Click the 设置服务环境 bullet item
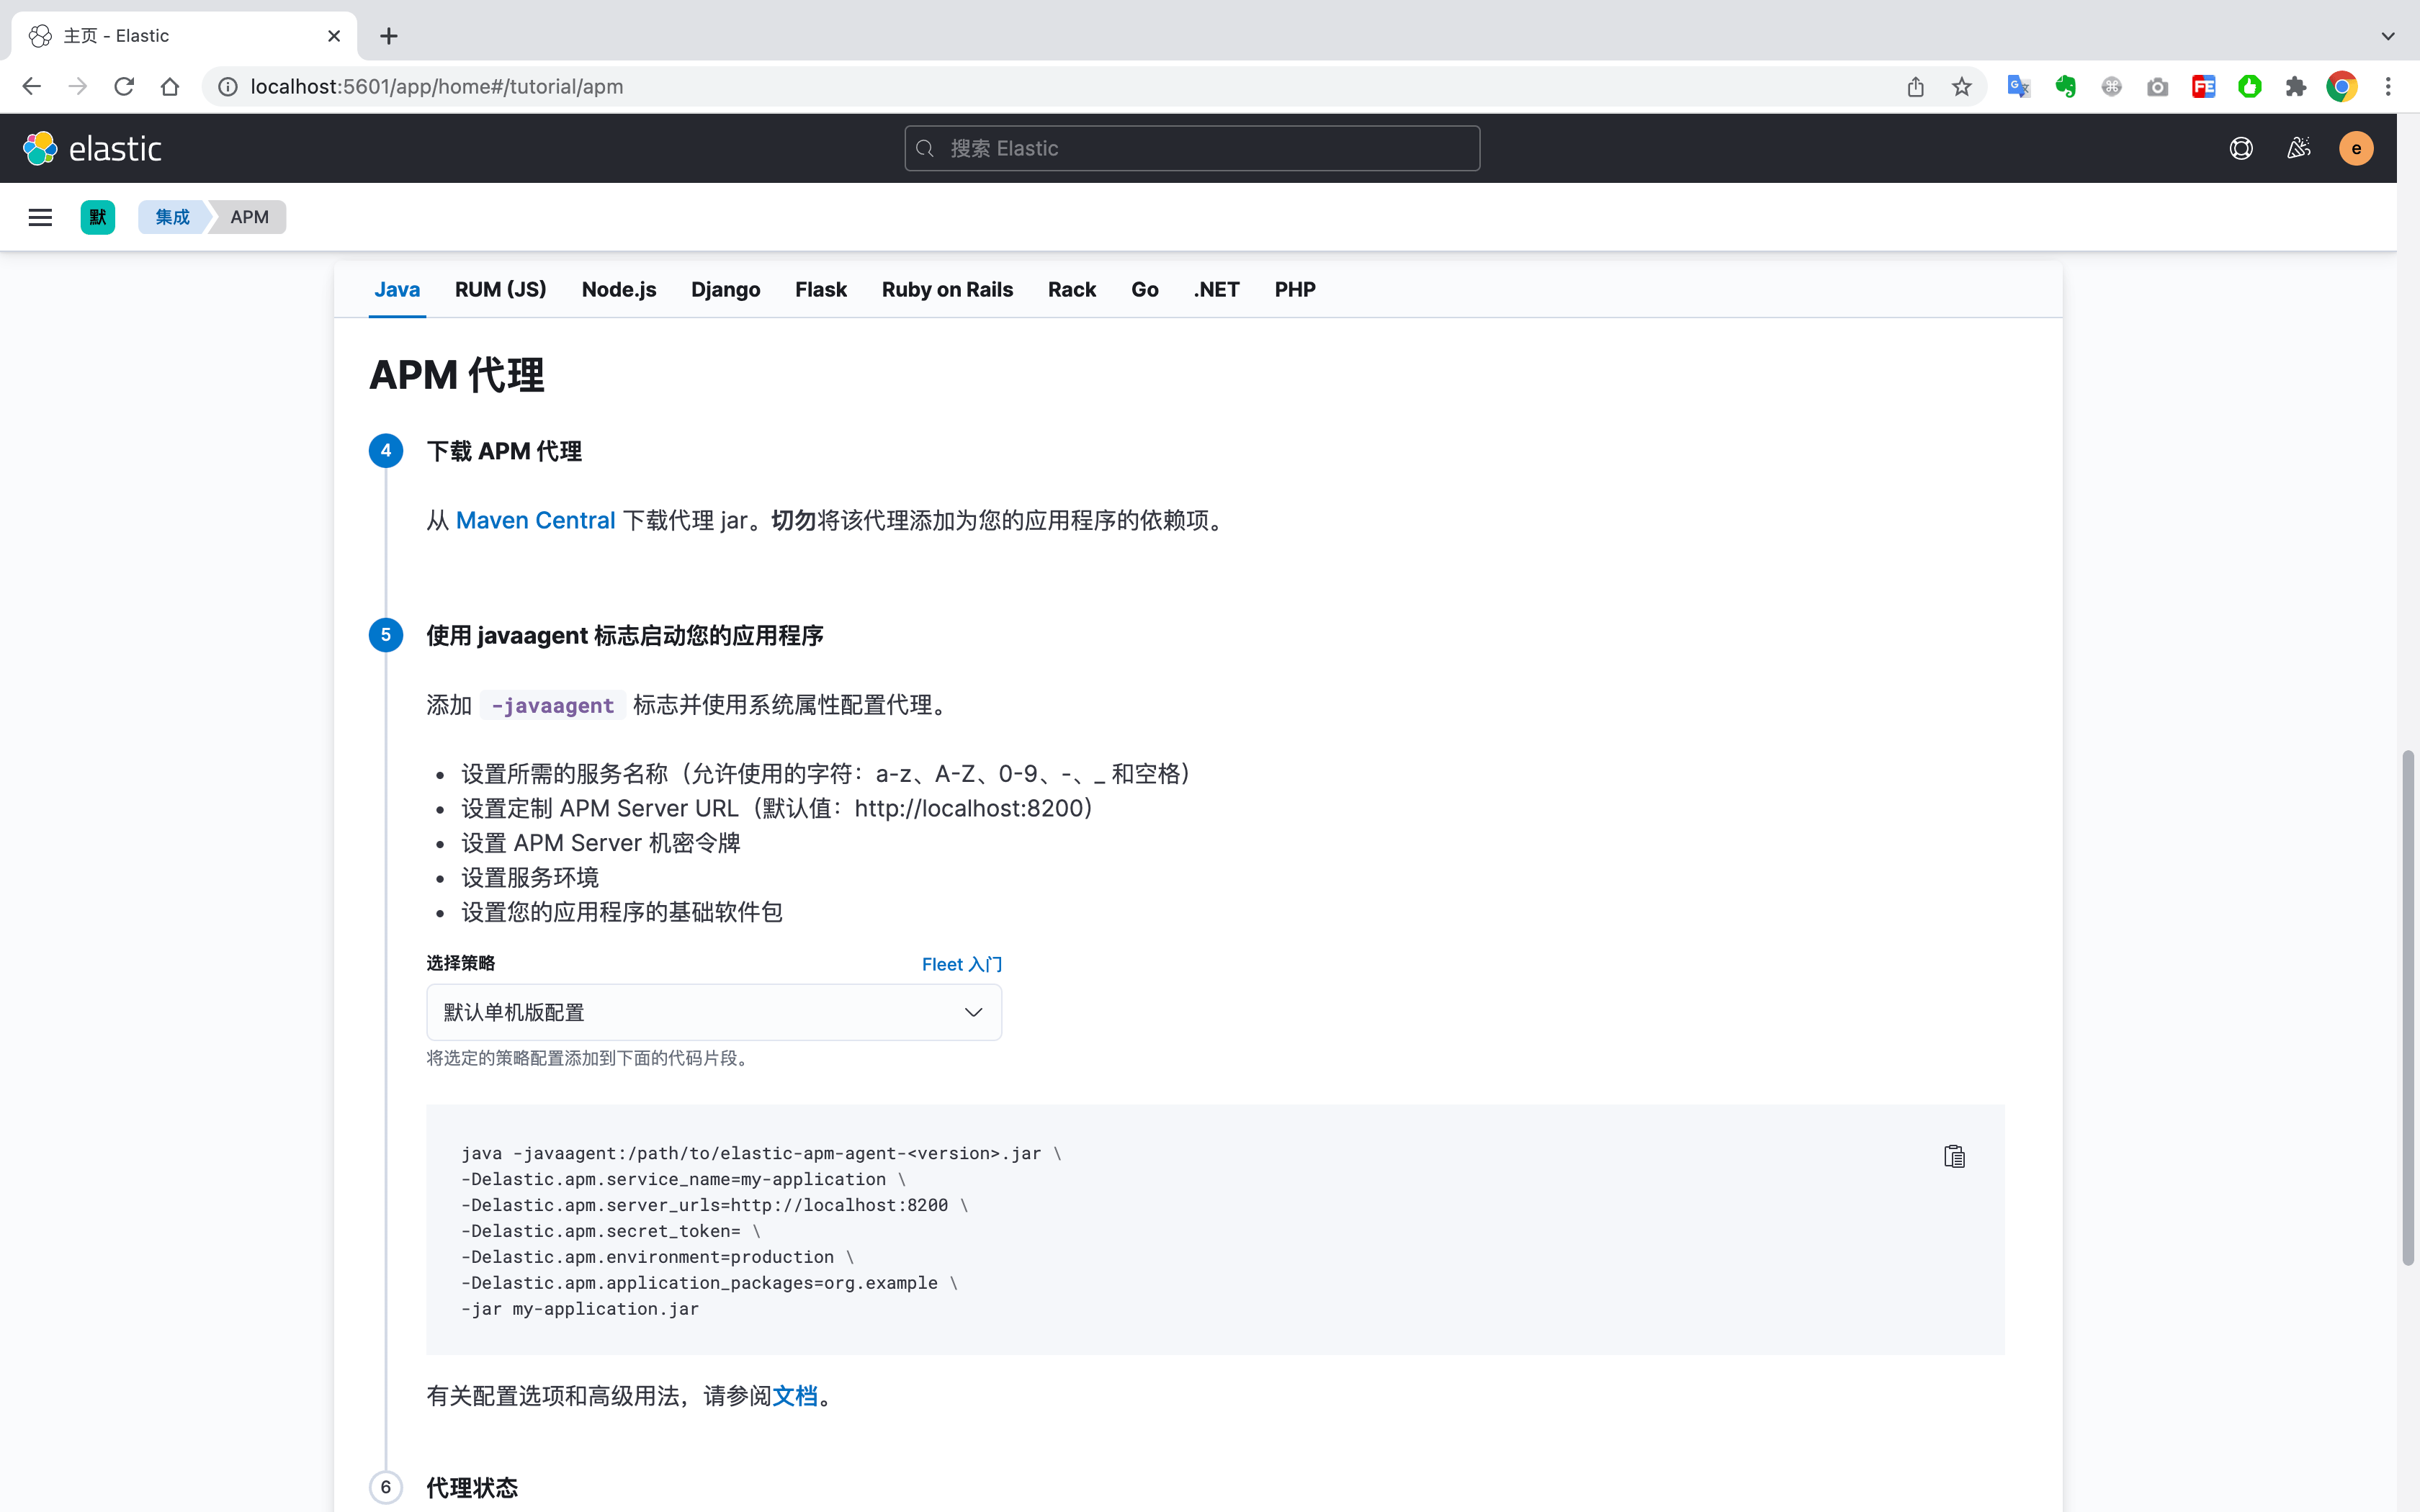 click(530, 878)
